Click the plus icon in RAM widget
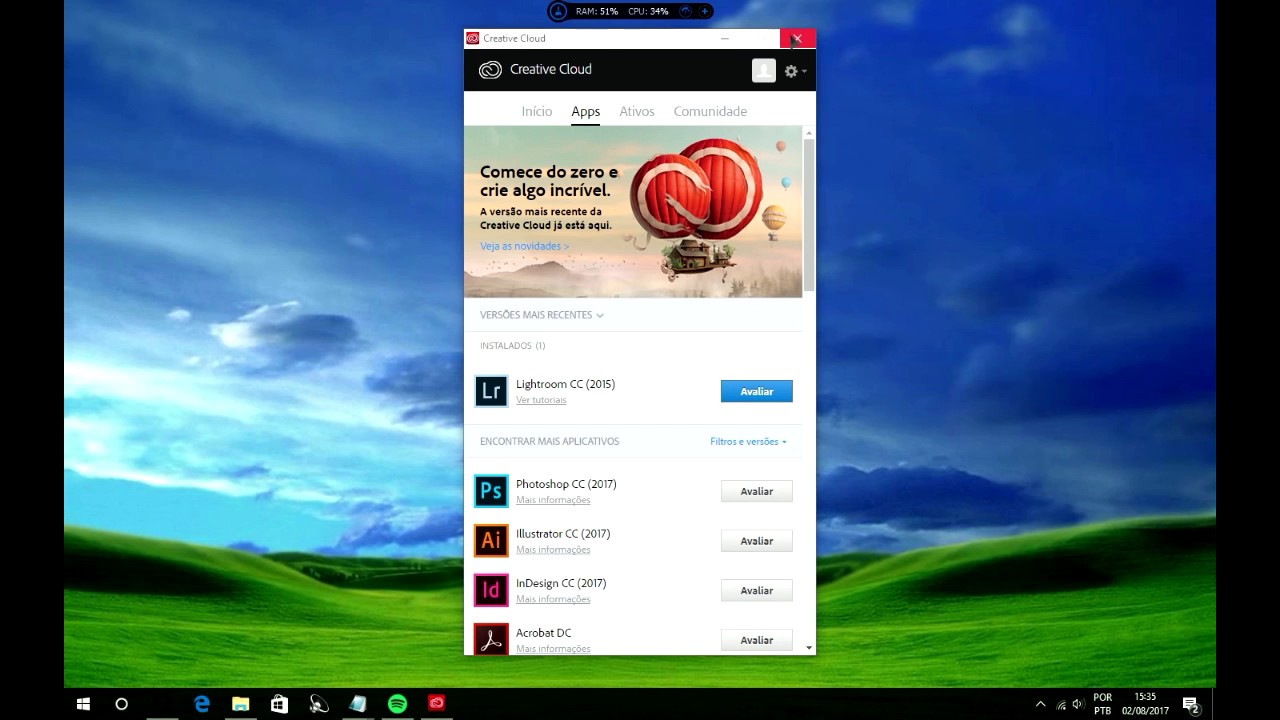 pyautogui.click(x=704, y=11)
